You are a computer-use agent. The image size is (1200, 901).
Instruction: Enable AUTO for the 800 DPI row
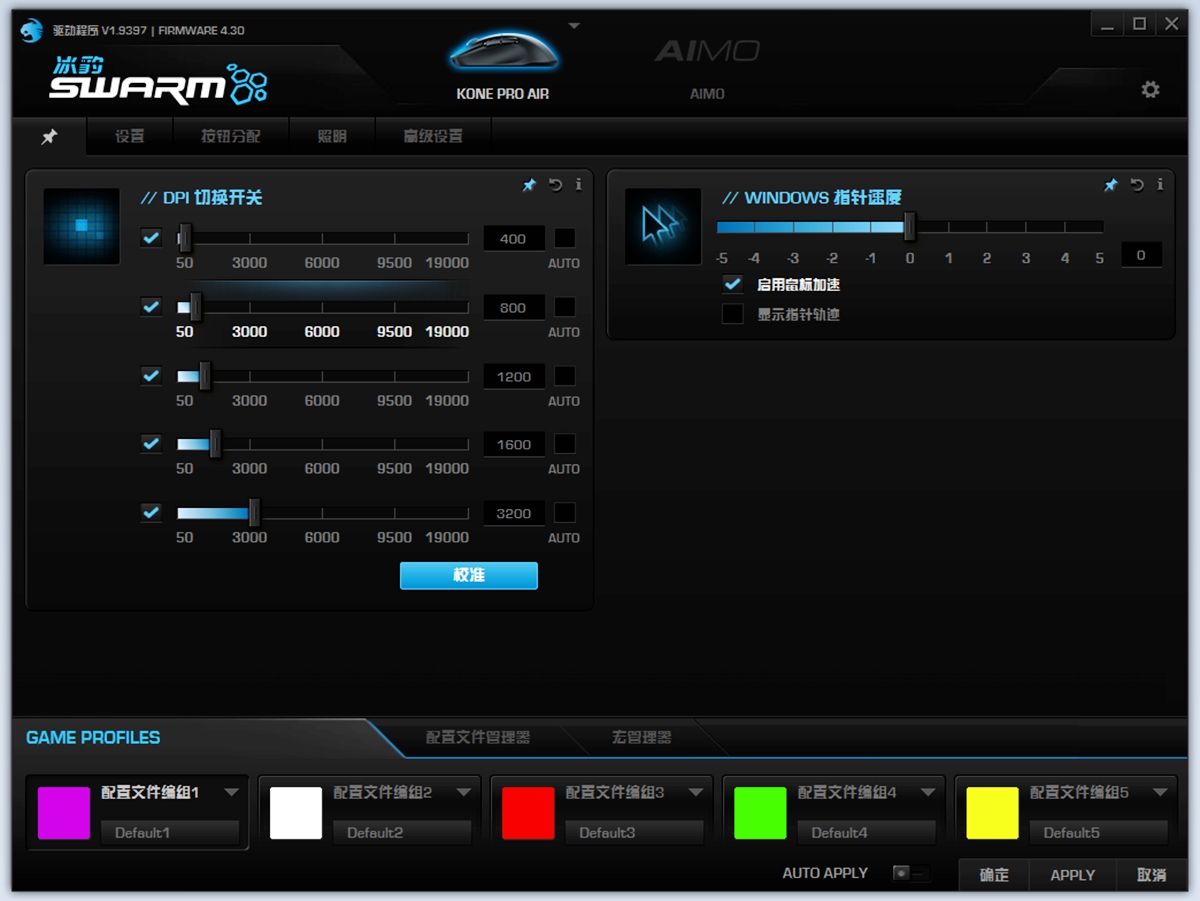(x=565, y=307)
